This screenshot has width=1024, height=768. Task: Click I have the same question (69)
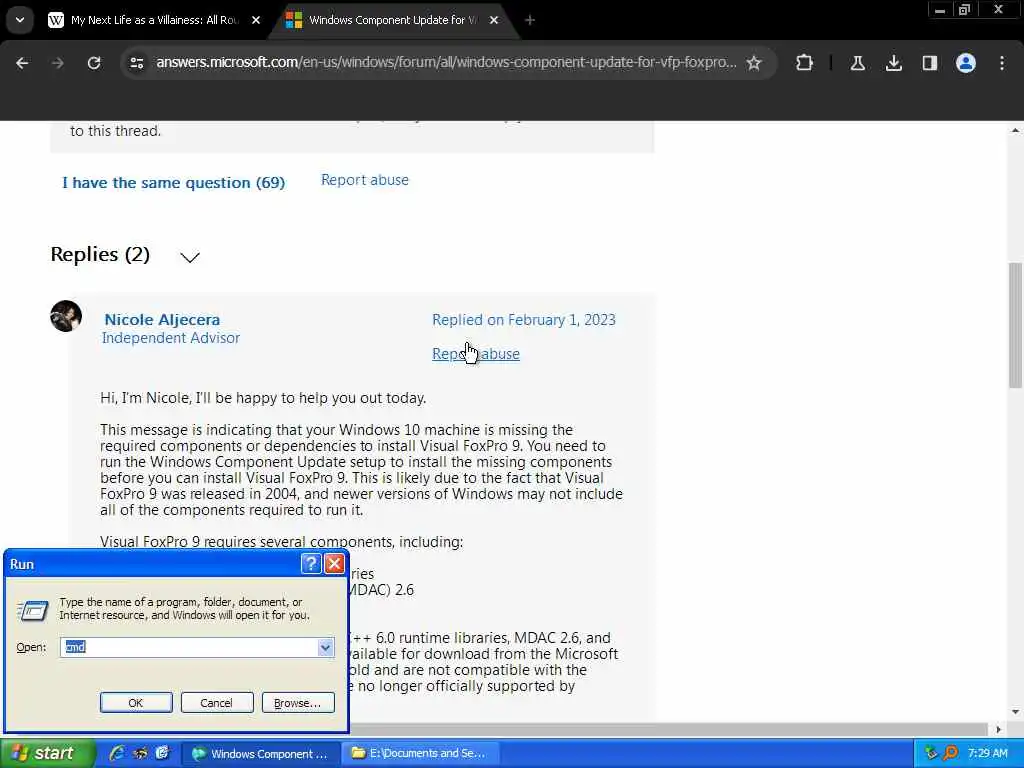point(174,182)
